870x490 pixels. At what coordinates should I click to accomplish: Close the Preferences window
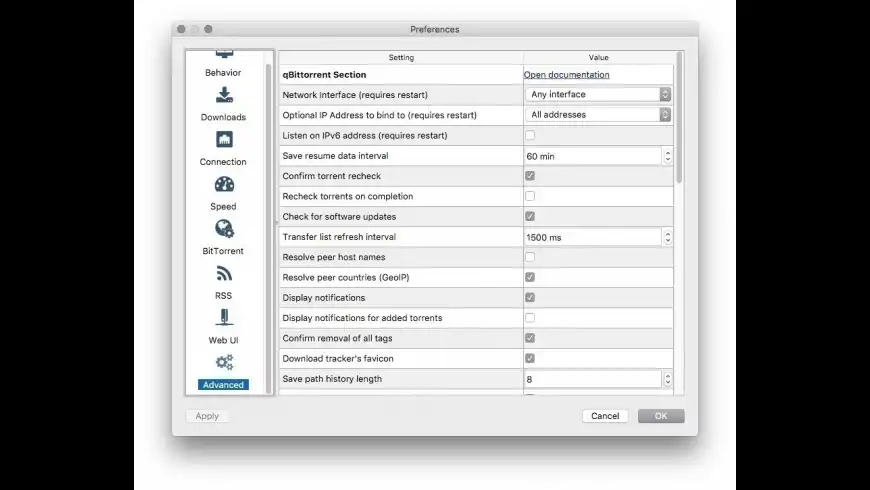[181, 29]
